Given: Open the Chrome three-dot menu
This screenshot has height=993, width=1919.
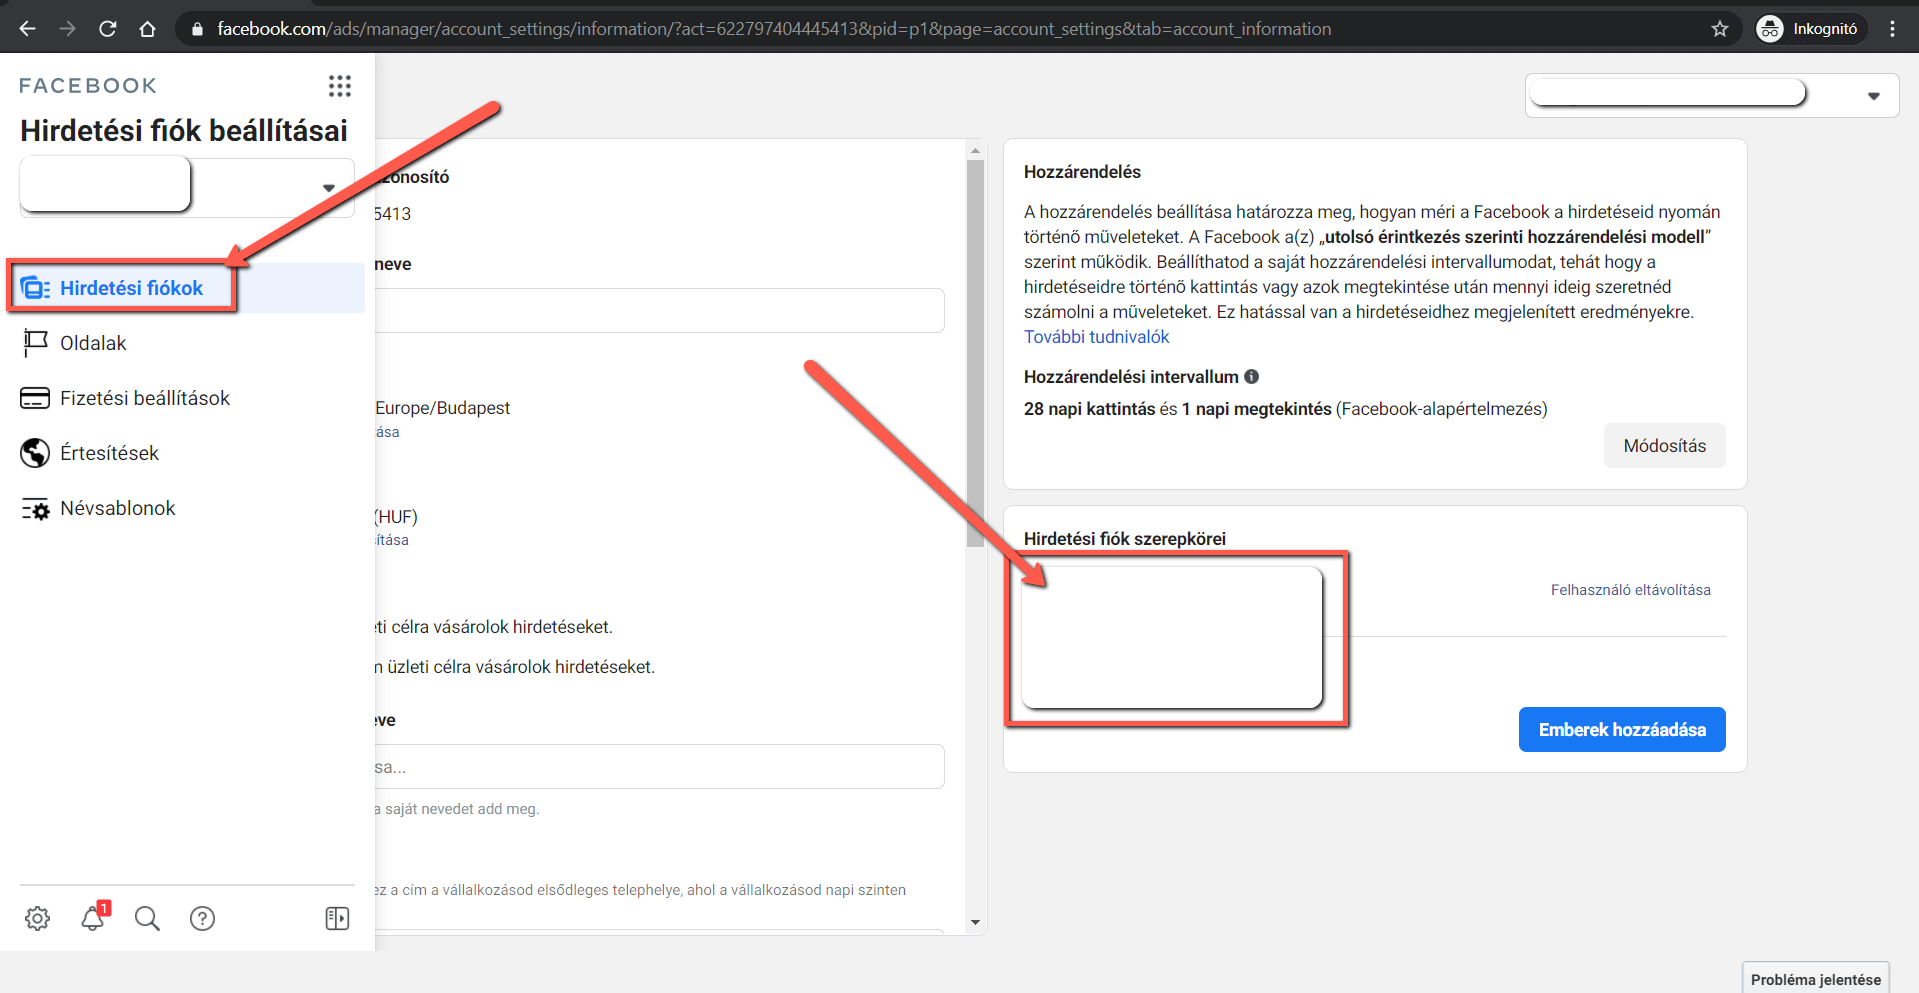Looking at the screenshot, I should [x=1892, y=29].
